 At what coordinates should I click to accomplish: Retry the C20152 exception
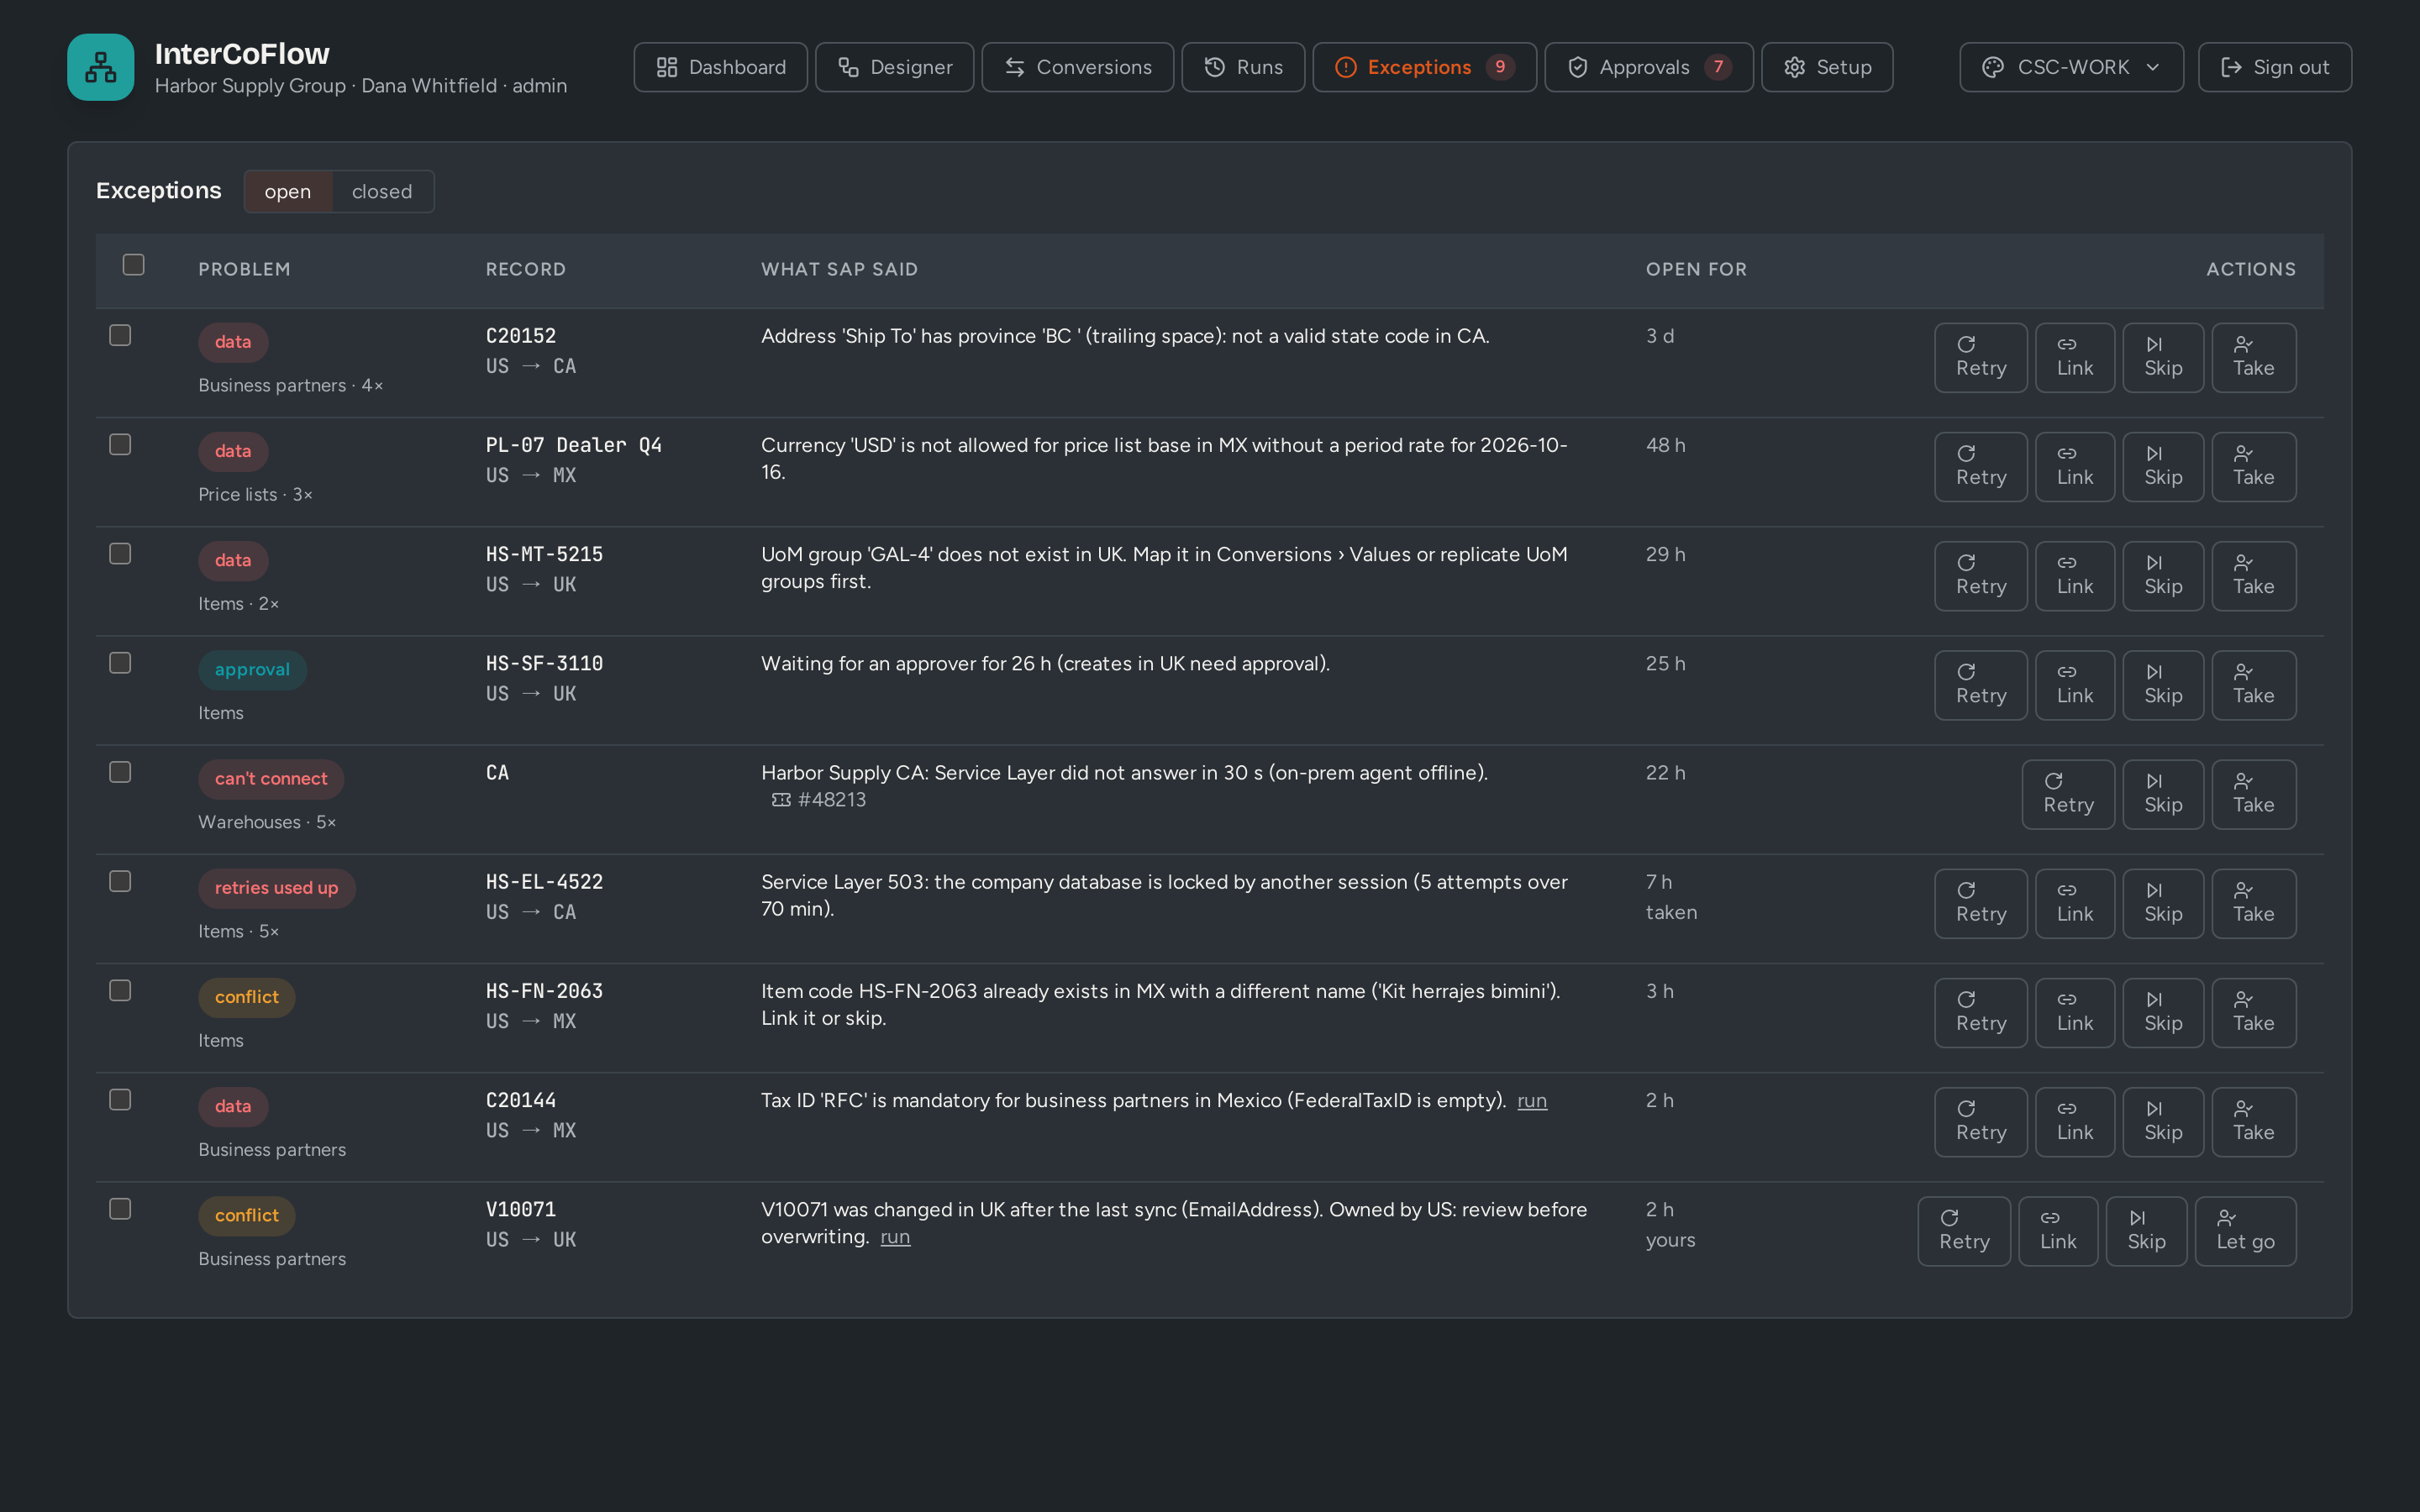(1980, 357)
